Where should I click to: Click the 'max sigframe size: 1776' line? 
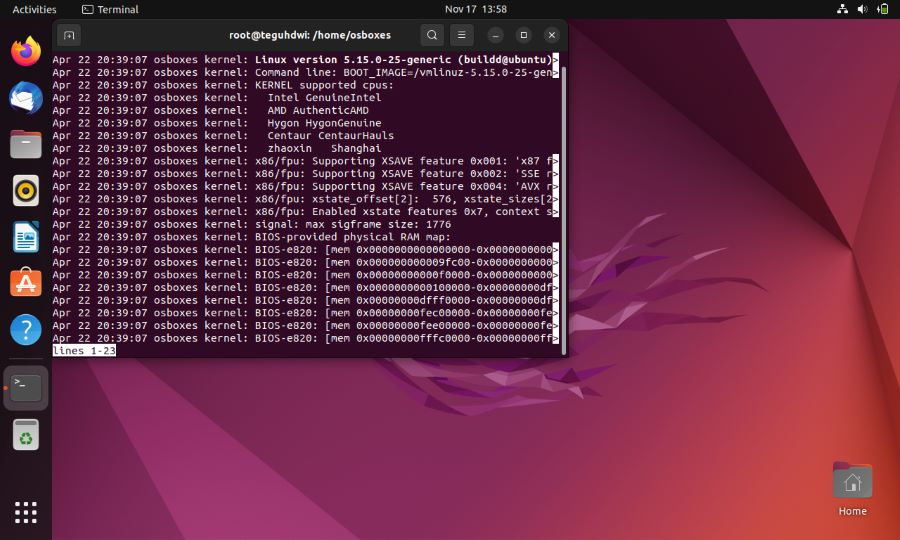coord(252,224)
